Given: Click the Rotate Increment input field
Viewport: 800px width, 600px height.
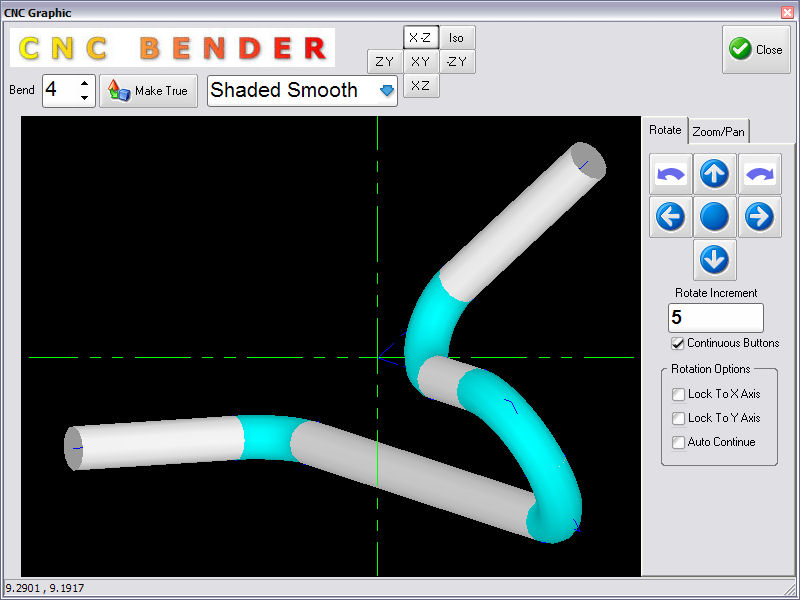Looking at the screenshot, I should click(x=715, y=318).
